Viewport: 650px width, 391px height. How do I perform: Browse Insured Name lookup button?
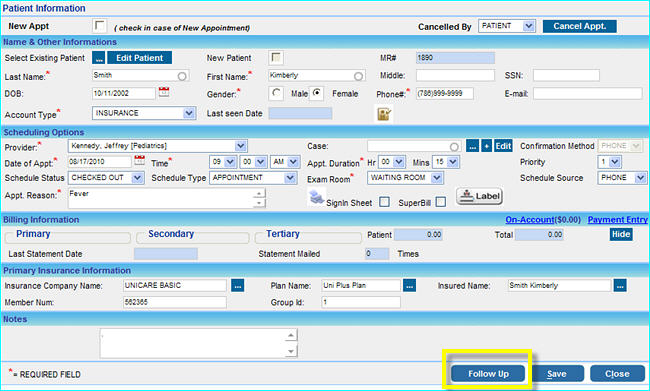[620, 286]
